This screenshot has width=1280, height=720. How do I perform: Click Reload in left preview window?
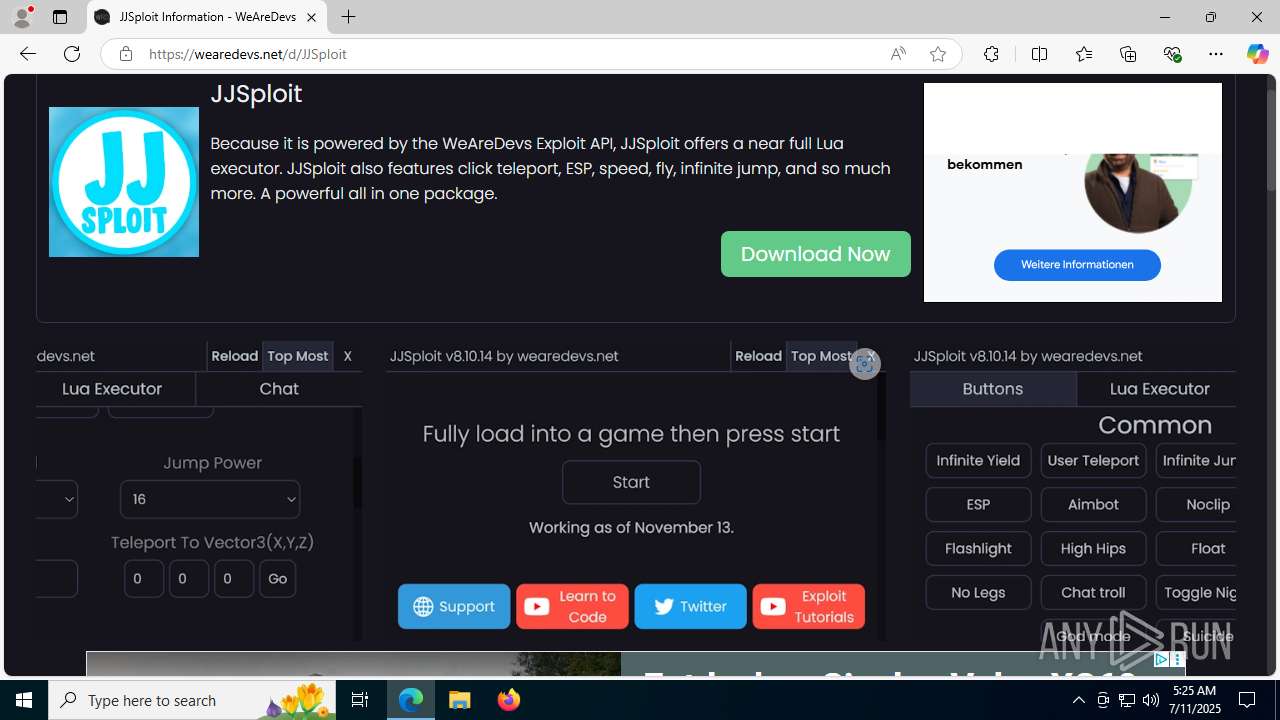[x=235, y=356]
